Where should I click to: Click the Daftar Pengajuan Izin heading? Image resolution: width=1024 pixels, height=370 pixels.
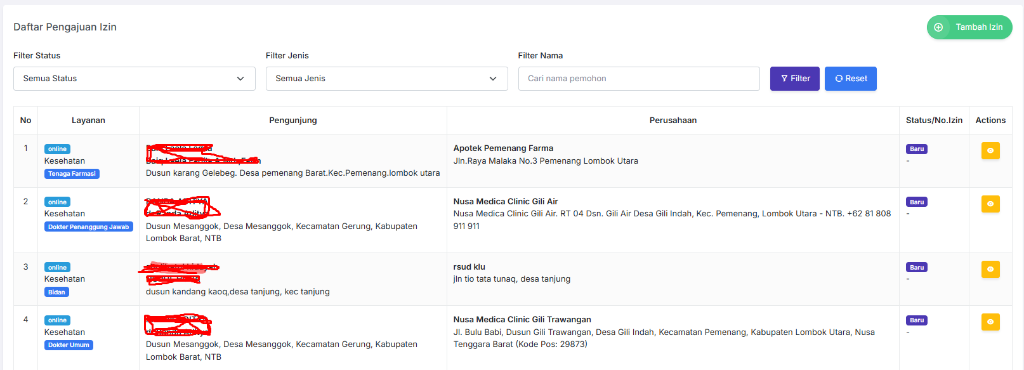click(x=65, y=27)
